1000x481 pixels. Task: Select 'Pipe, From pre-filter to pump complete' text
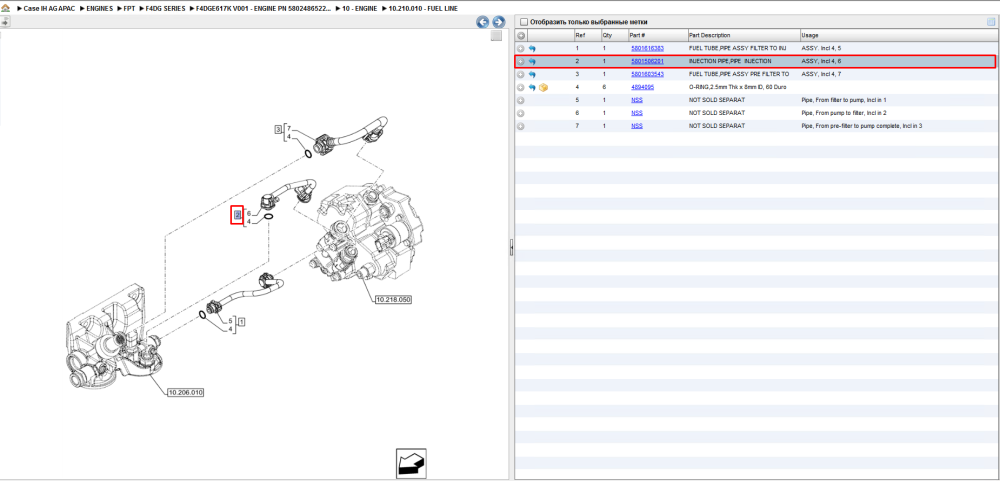pos(862,126)
